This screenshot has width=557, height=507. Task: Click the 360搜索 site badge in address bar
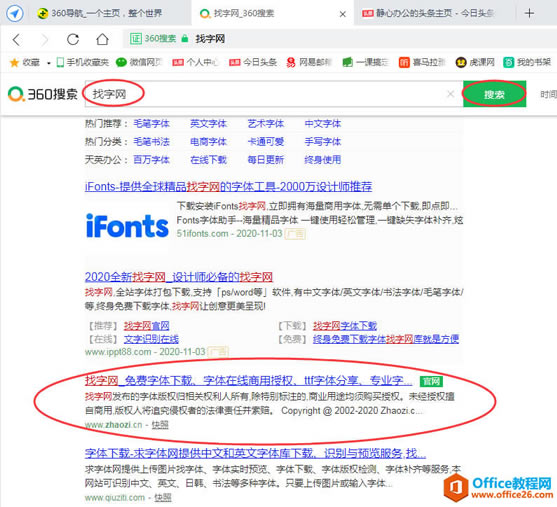pyautogui.click(x=153, y=39)
